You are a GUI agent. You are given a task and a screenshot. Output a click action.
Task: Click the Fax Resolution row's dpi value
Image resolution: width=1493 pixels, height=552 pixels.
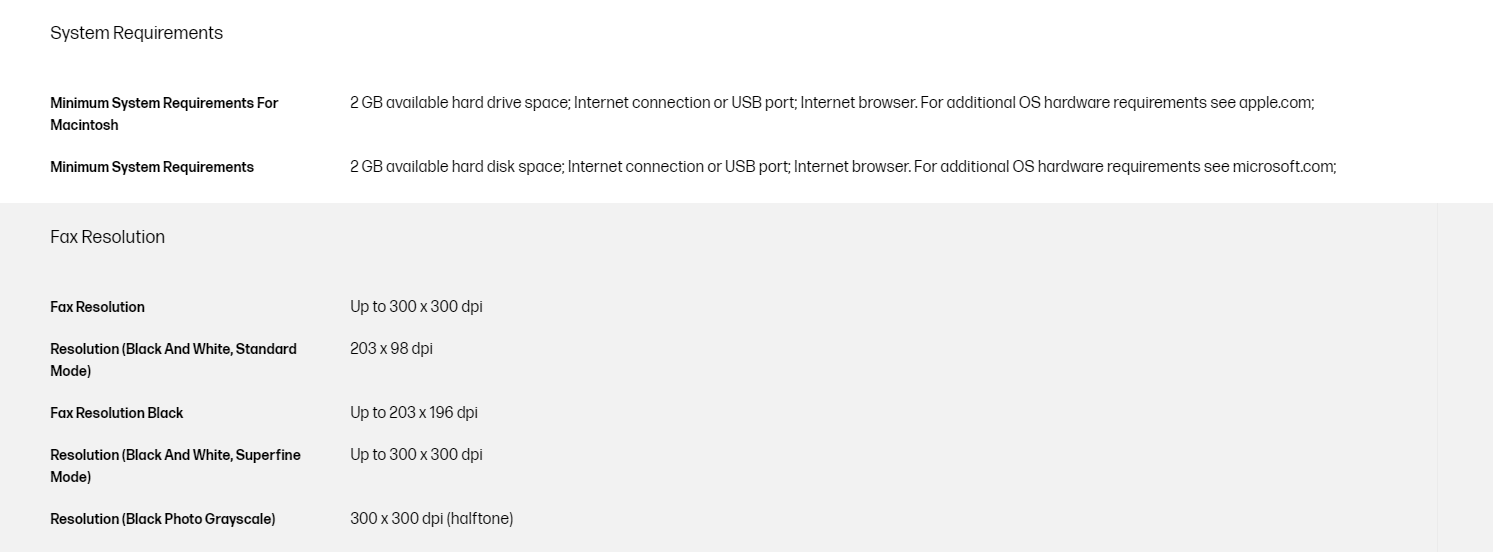click(416, 307)
